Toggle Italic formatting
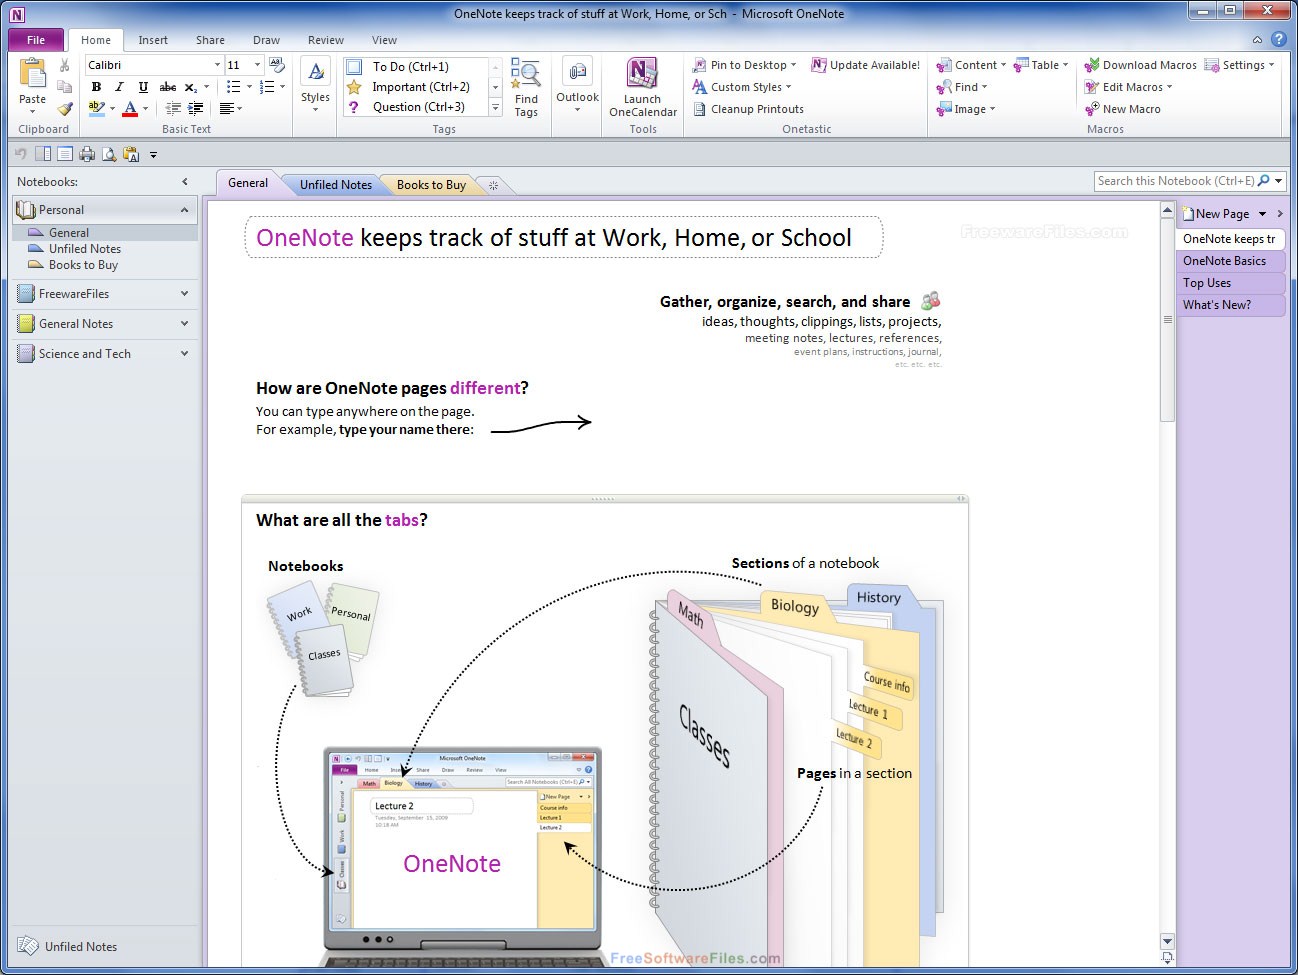1298x975 pixels. 119,87
